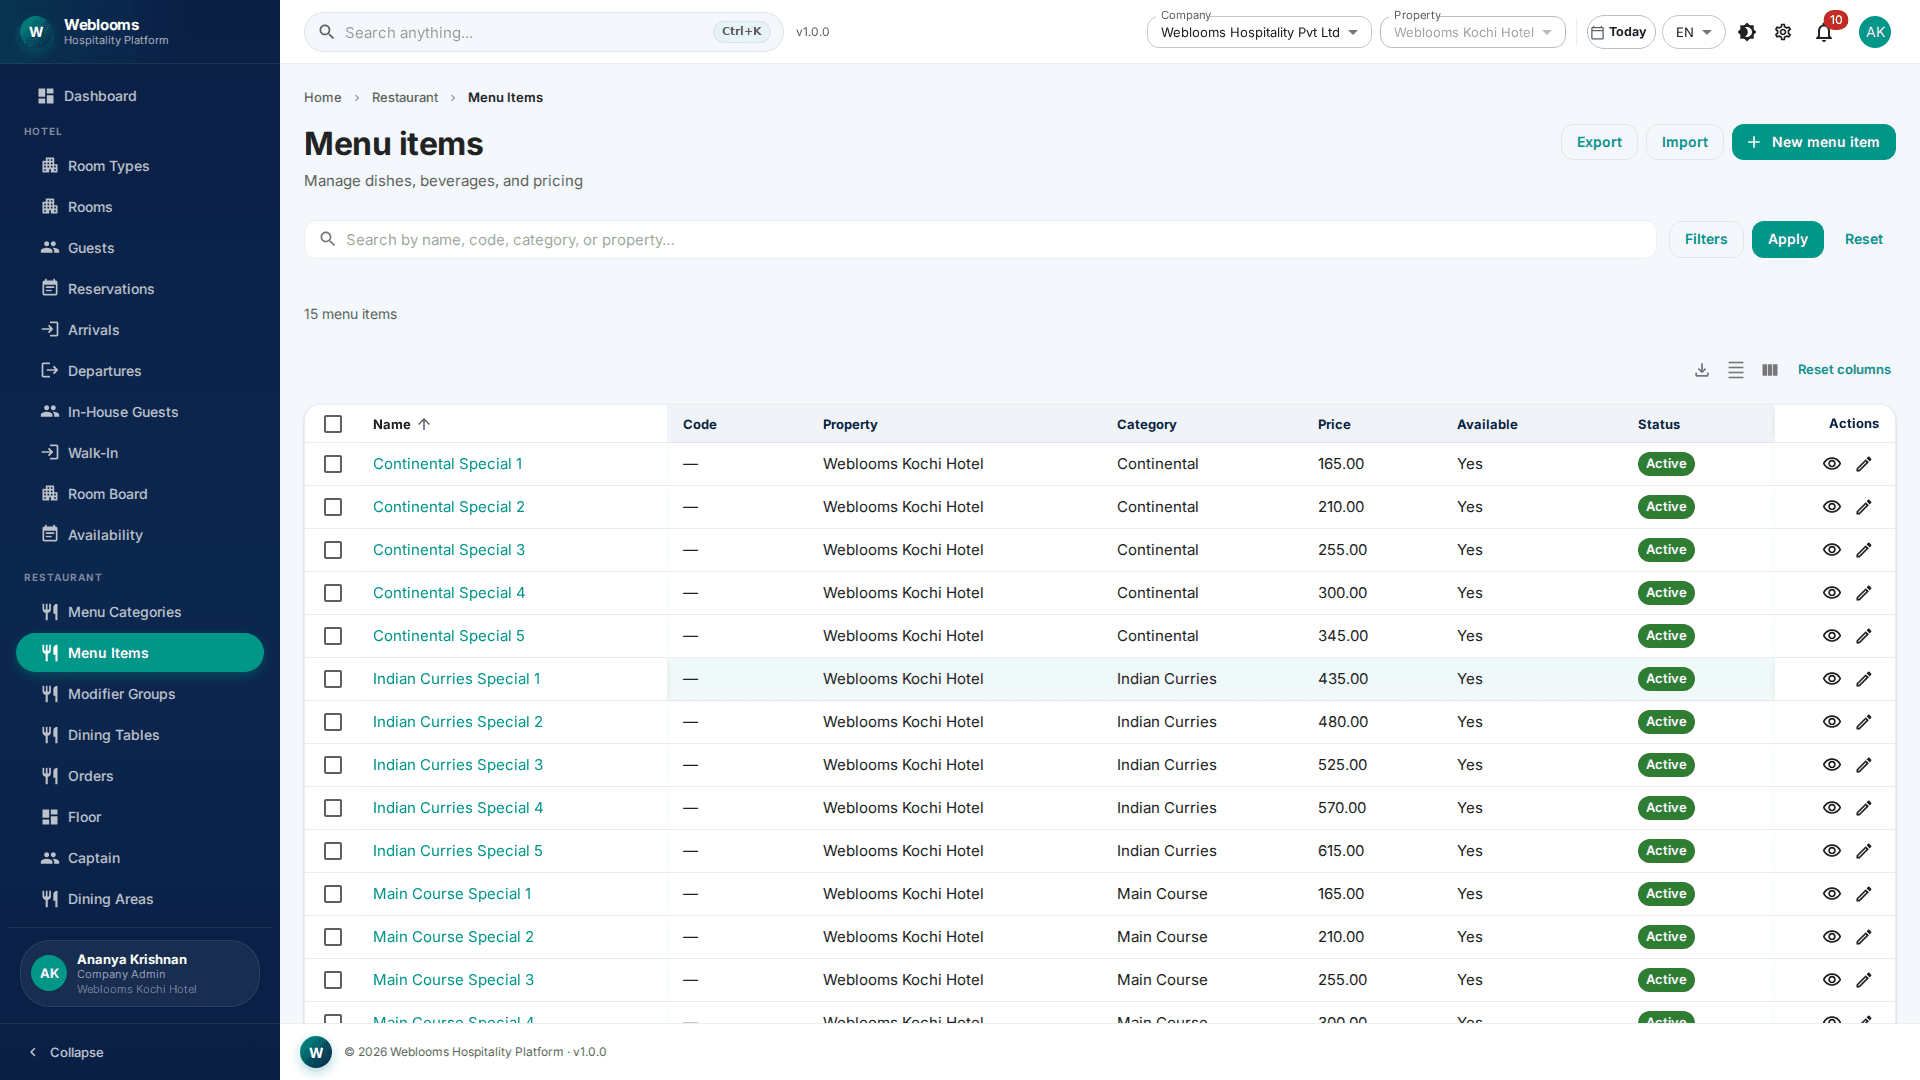Viewport: 1920px width, 1080px height.
Task: Click the Today date button
Action: pyautogui.click(x=1620, y=32)
